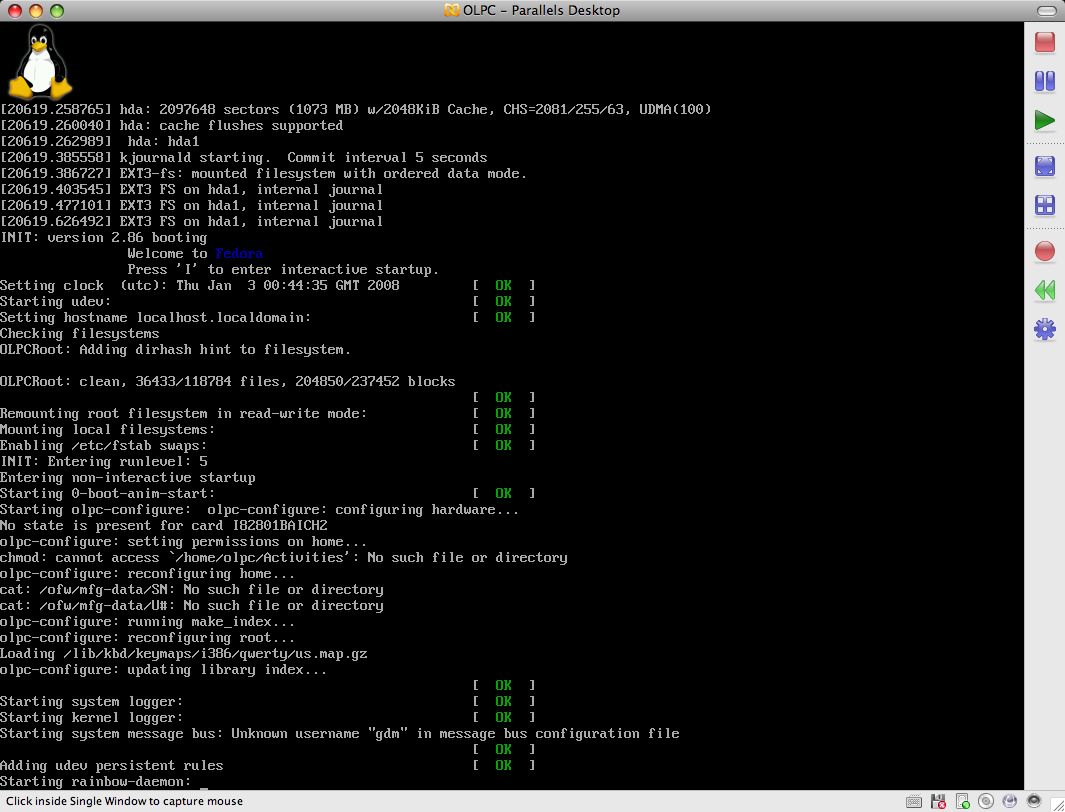The image size is (1065, 812).
Task: Switch the VM to full screen mode
Action: point(1044,166)
